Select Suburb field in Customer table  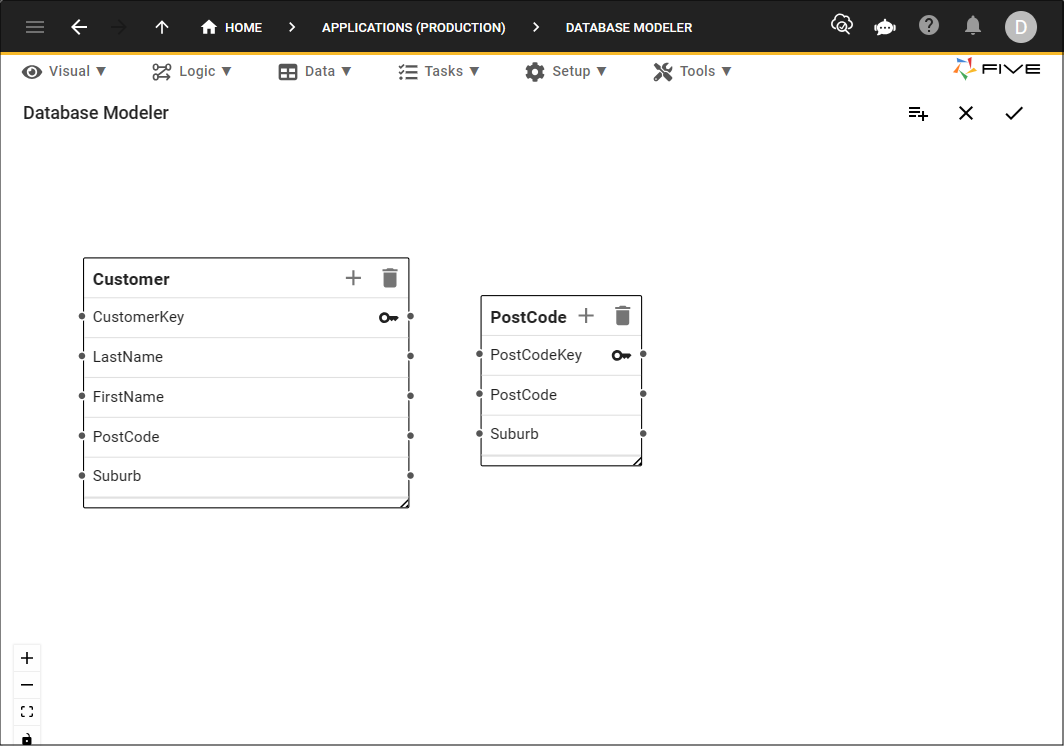pos(246,477)
